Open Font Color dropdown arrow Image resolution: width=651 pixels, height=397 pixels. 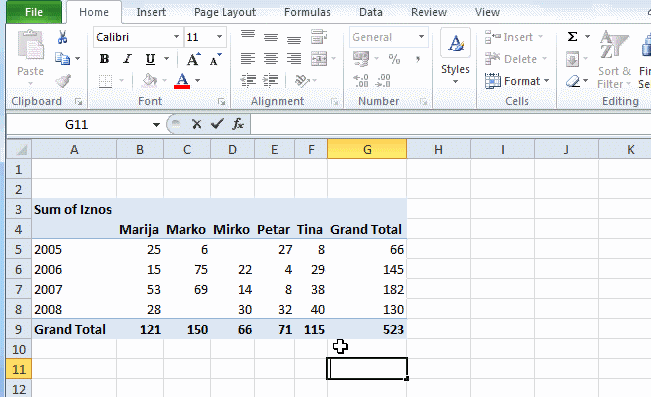(198, 81)
